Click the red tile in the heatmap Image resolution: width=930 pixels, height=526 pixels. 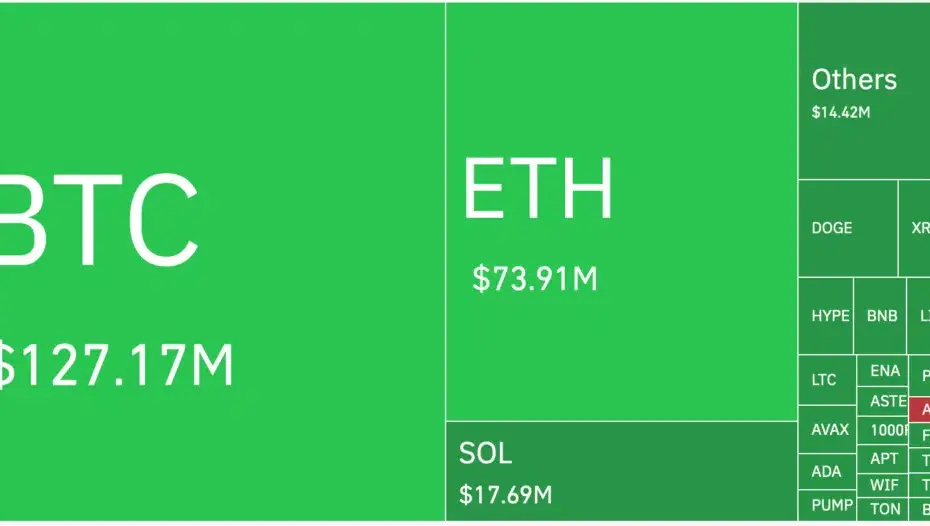pos(919,410)
